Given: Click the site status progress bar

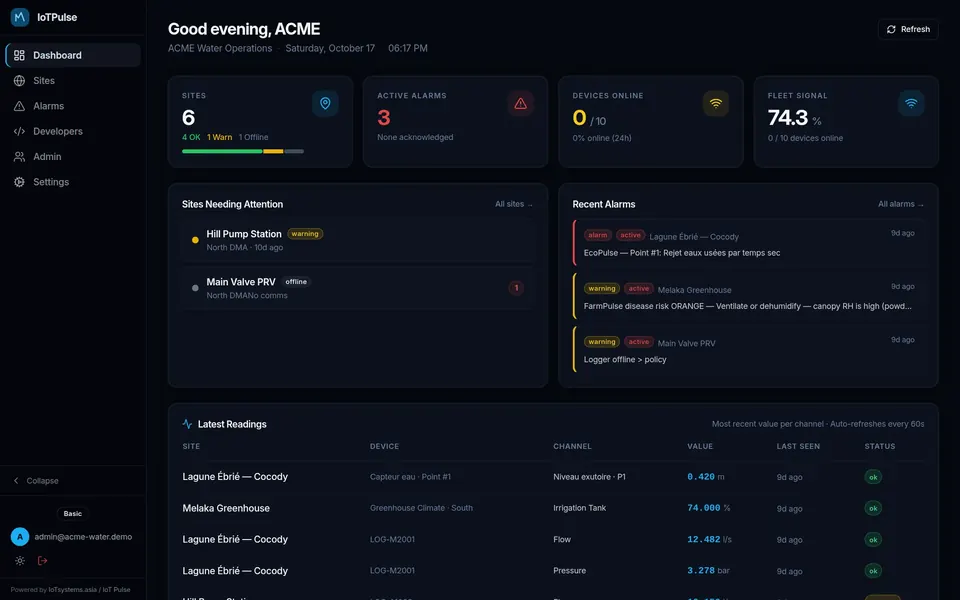Looking at the screenshot, I should click(242, 151).
